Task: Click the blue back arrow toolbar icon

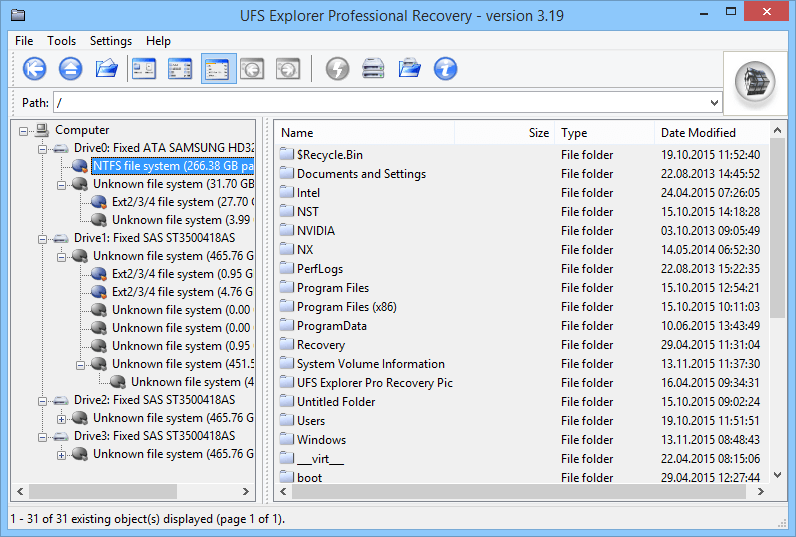Action: [x=35, y=68]
